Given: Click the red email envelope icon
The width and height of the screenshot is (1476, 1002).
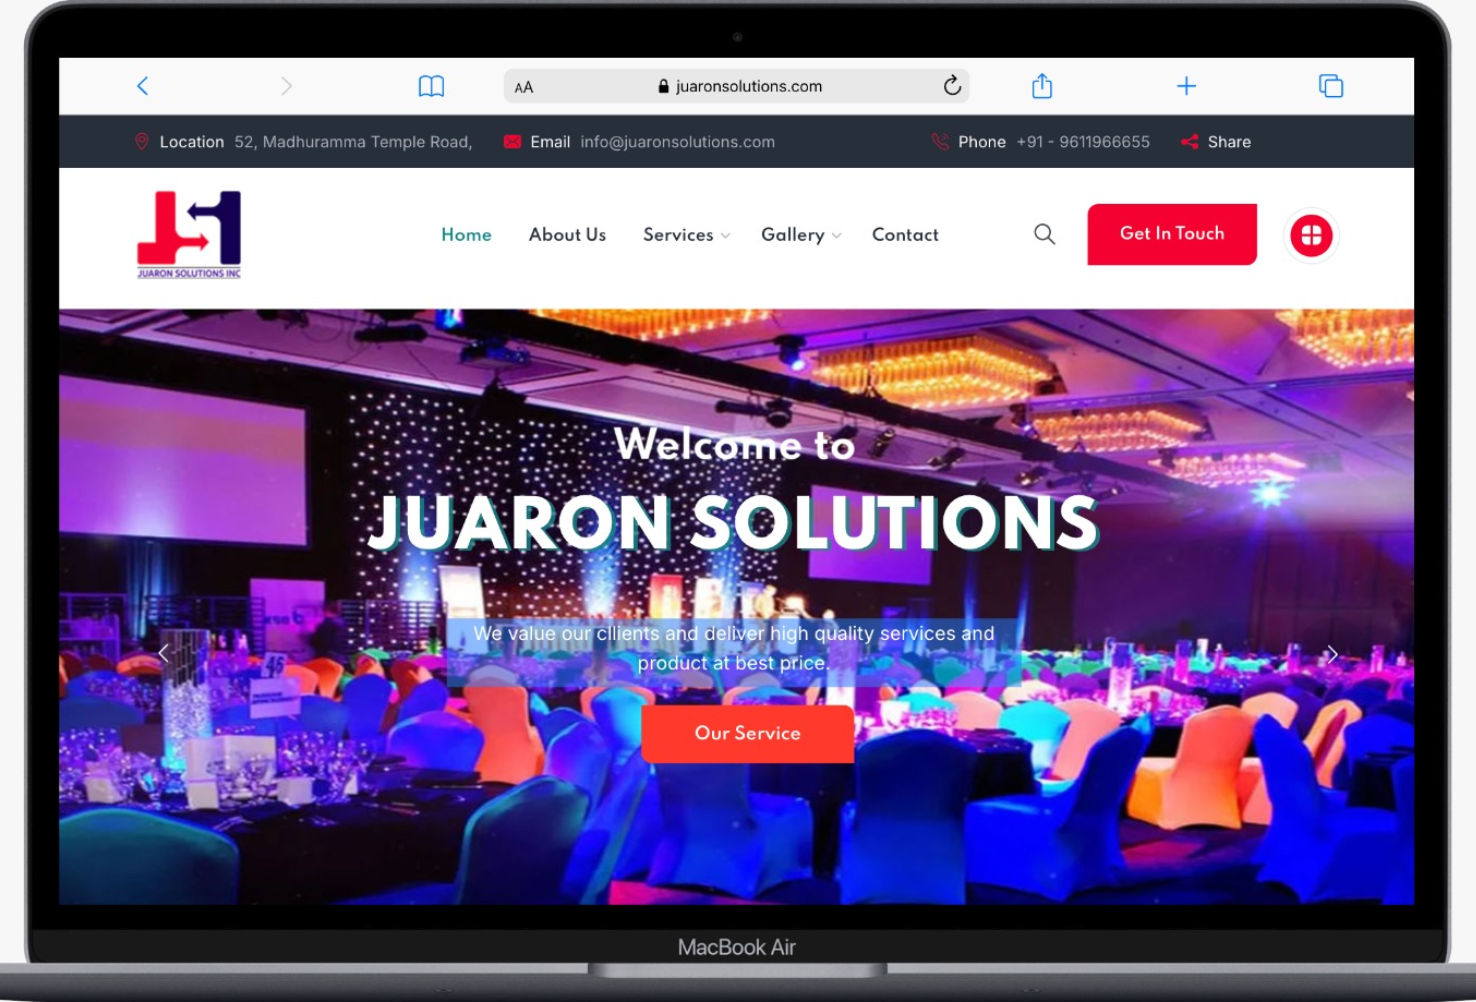Looking at the screenshot, I should [512, 142].
